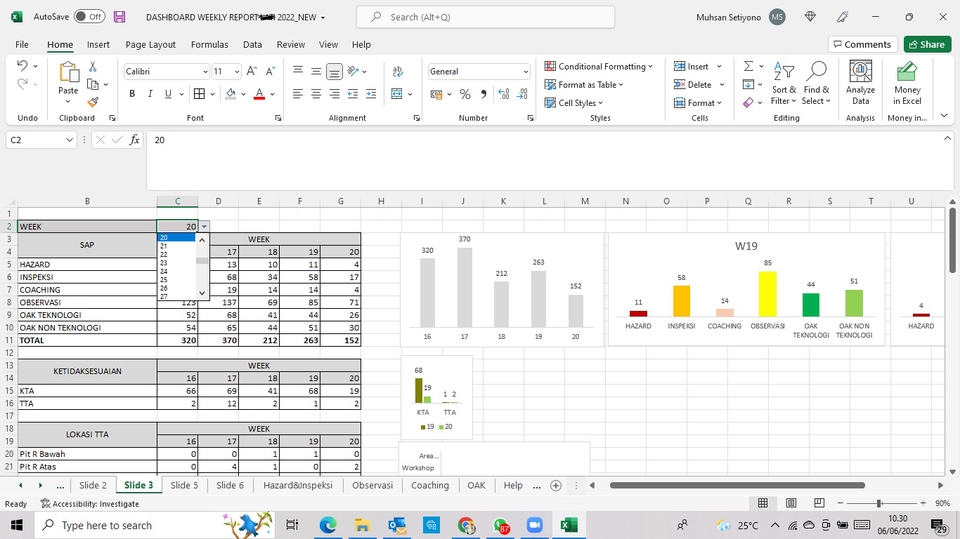The height and width of the screenshot is (539, 960).
Task: Open the font name dropdown
Action: pyautogui.click(x=200, y=72)
